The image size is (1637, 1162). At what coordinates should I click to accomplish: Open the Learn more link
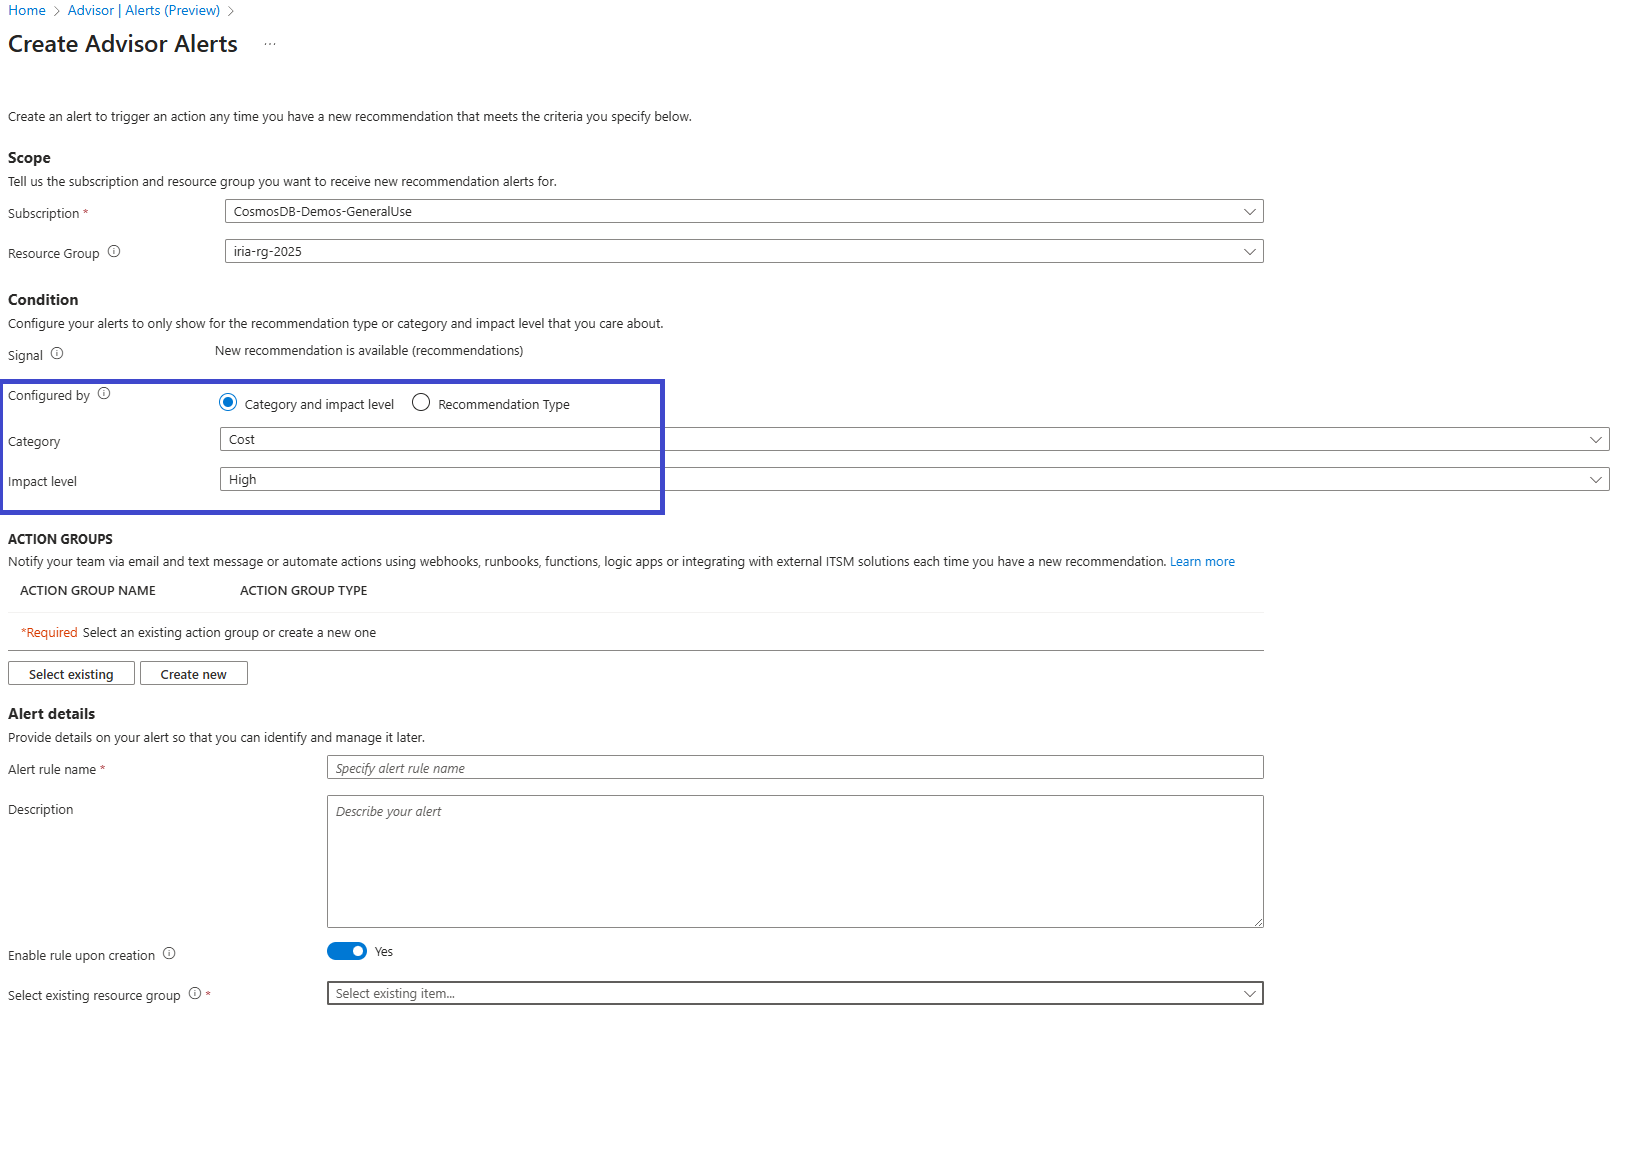click(x=1202, y=562)
